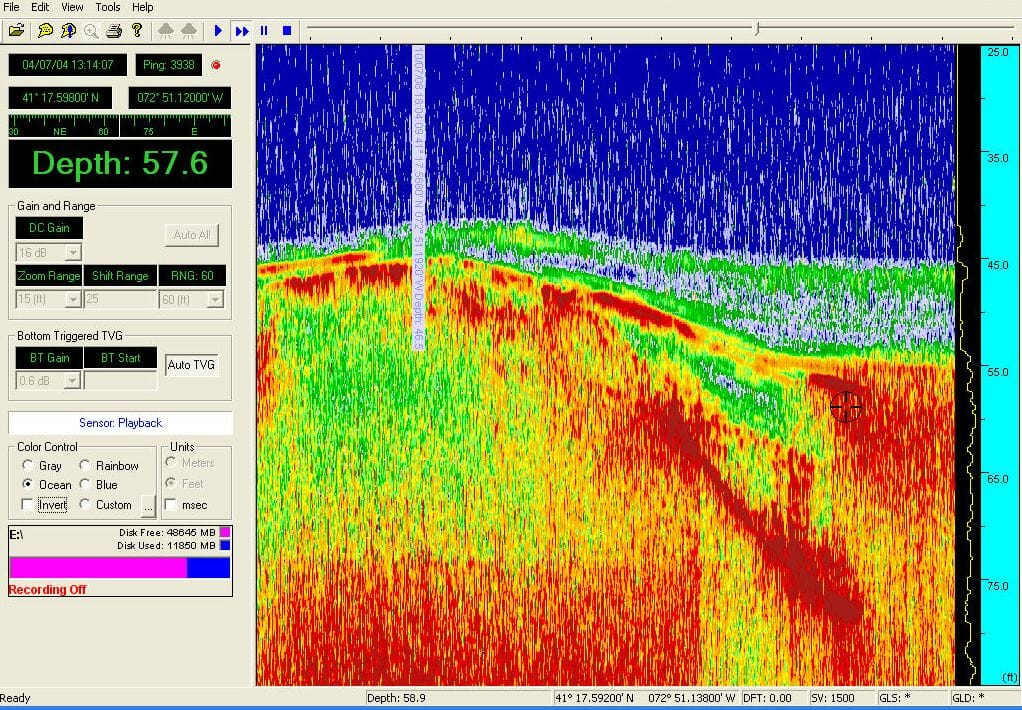Image resolution: width=1022 pixels, height=710 pixels.
Task: Click the compass heading strip
Action: coord(120,126)
